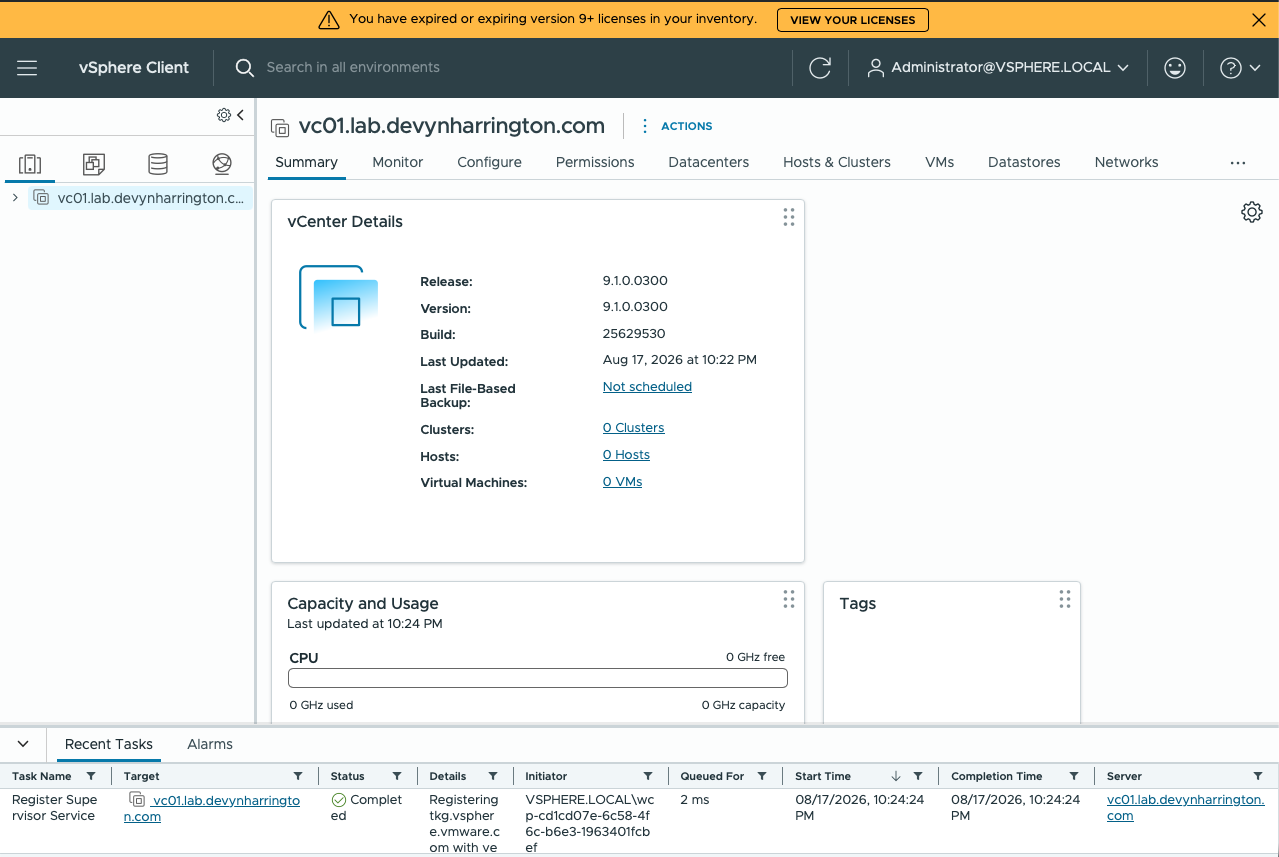Screen dimensions: 1279x857
Task: Open the smiley feedback icon
Action: 1175,68
